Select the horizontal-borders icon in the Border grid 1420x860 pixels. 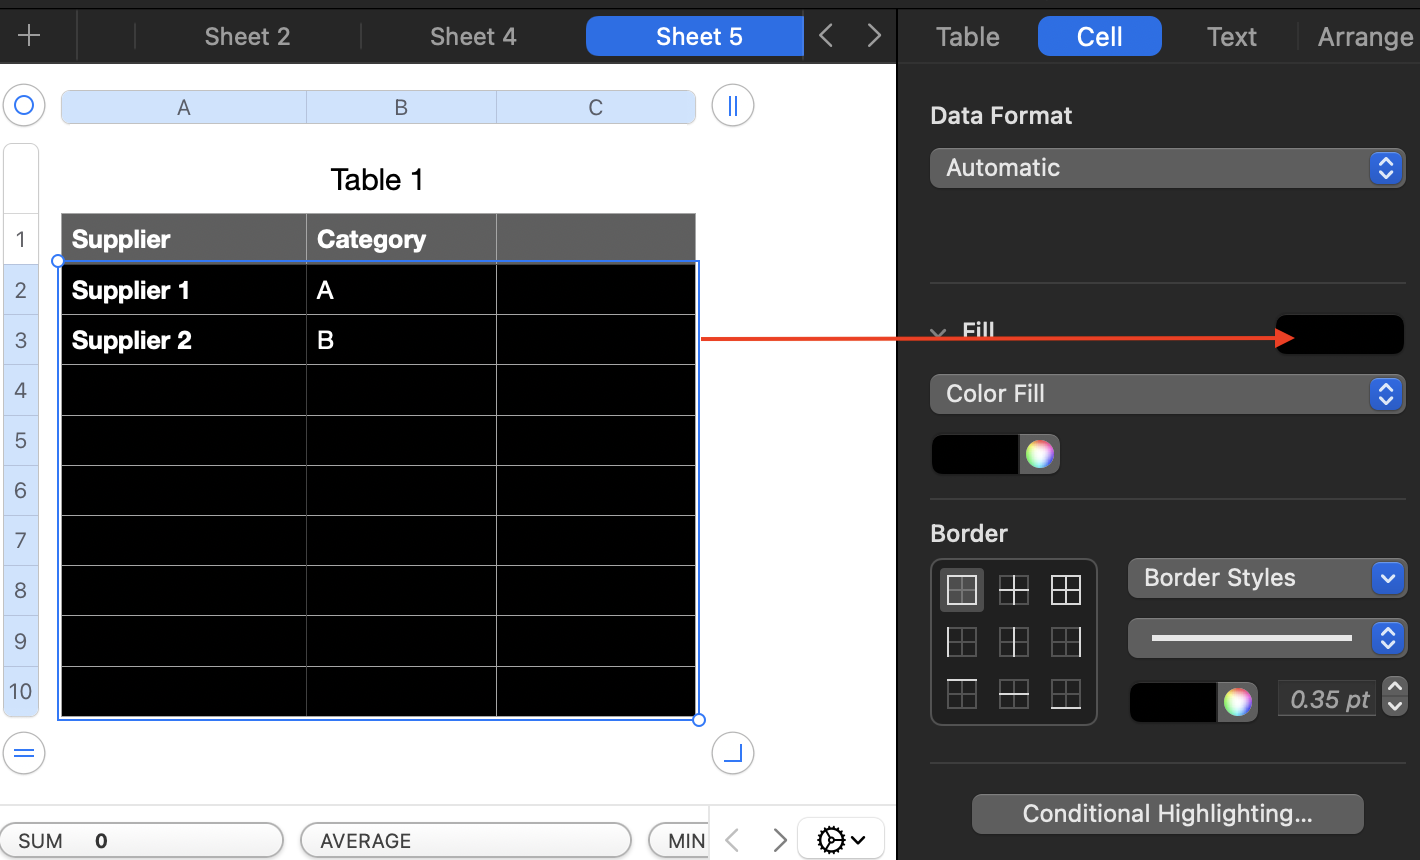point(1013,693)
